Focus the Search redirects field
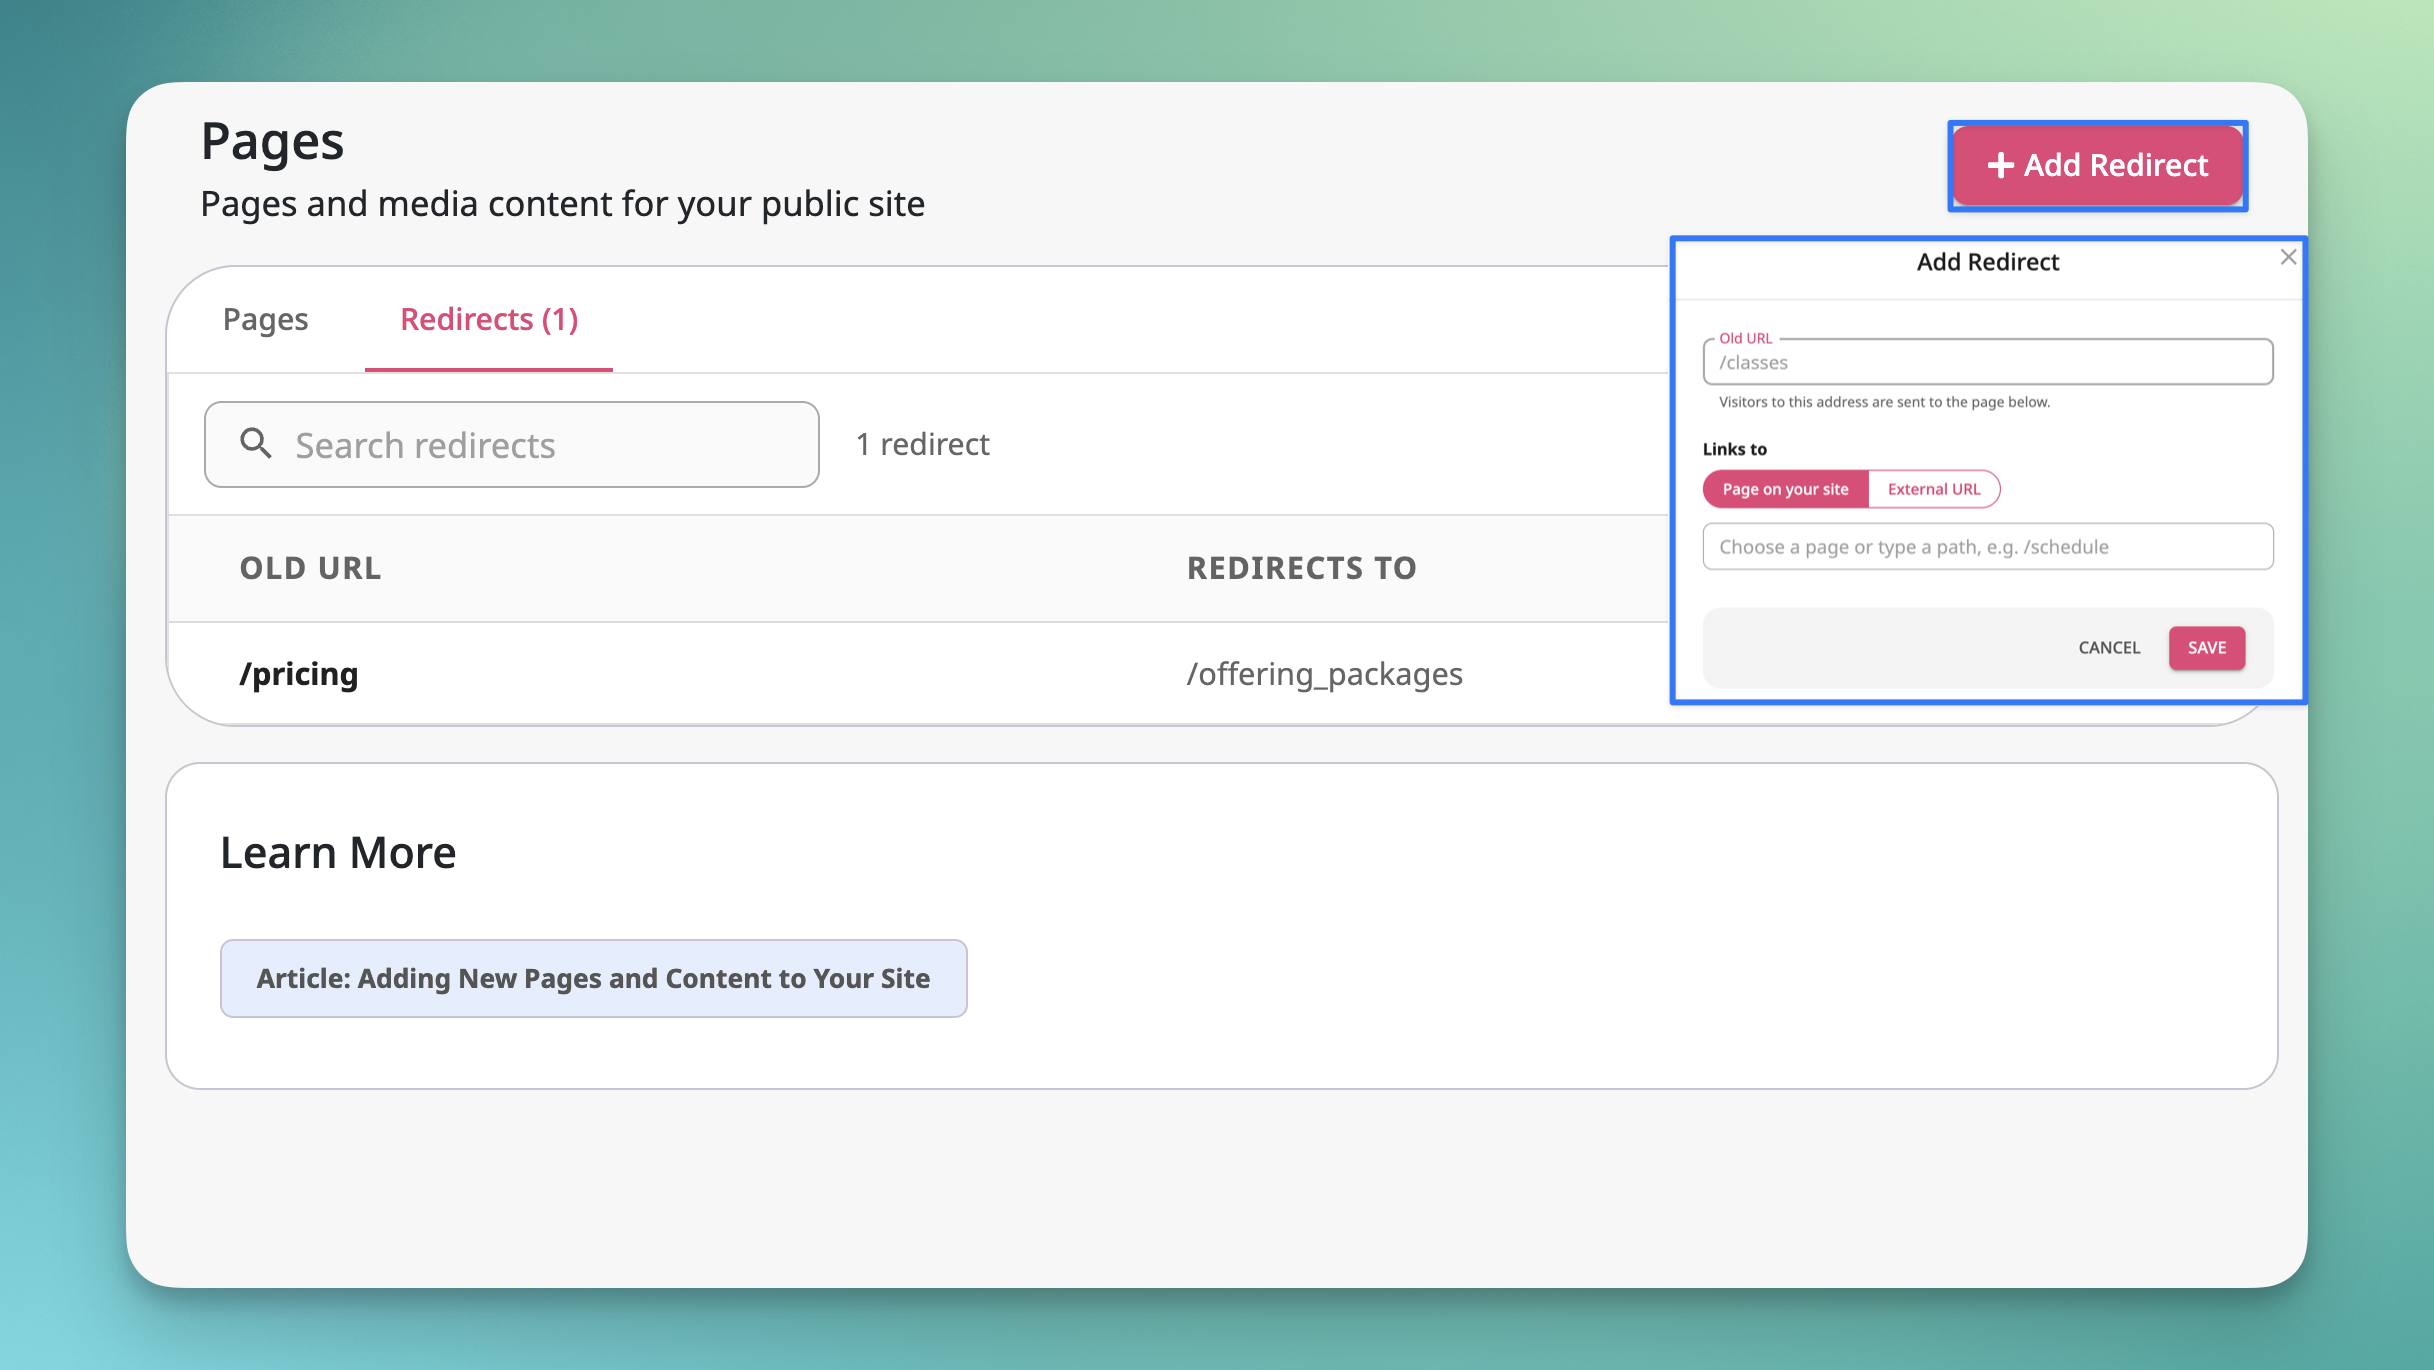The width and height of the screenshot is (2434, 1370). click(x=512, y=445)
